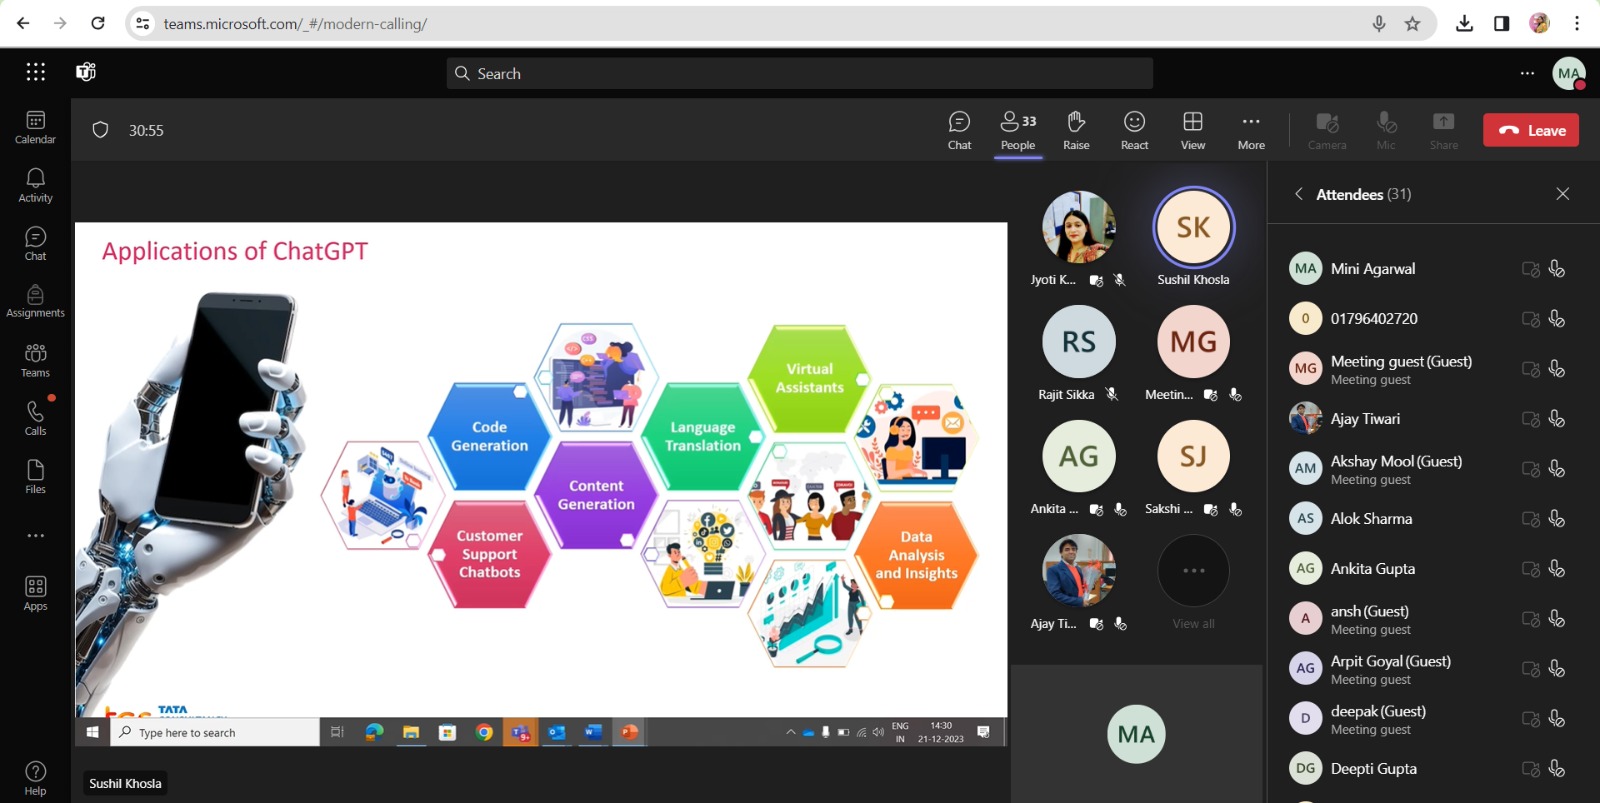Screen dimensions: 1600x803
Task: Click the Teams Search field
Action: click(800, 73)
